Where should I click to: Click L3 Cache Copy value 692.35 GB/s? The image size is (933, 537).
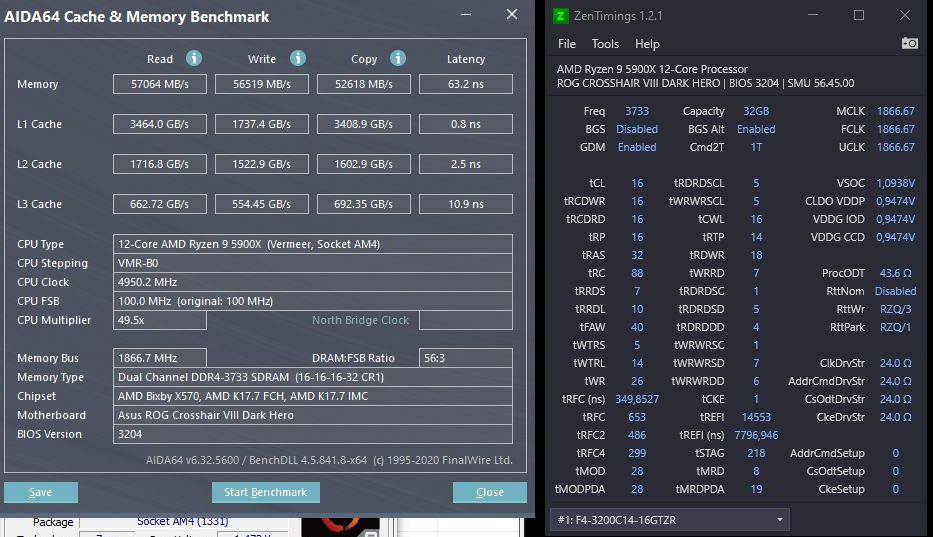coord(364,204)
